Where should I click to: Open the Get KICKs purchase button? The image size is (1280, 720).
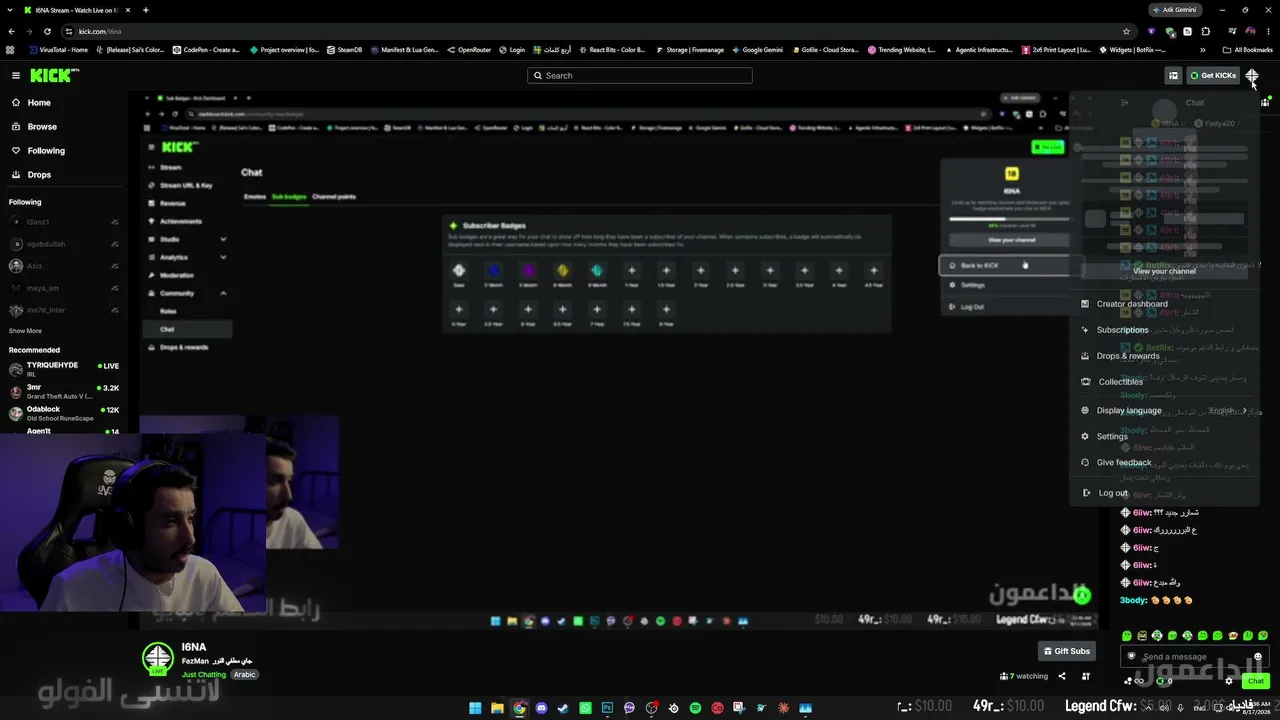(x=1213, y=75)
